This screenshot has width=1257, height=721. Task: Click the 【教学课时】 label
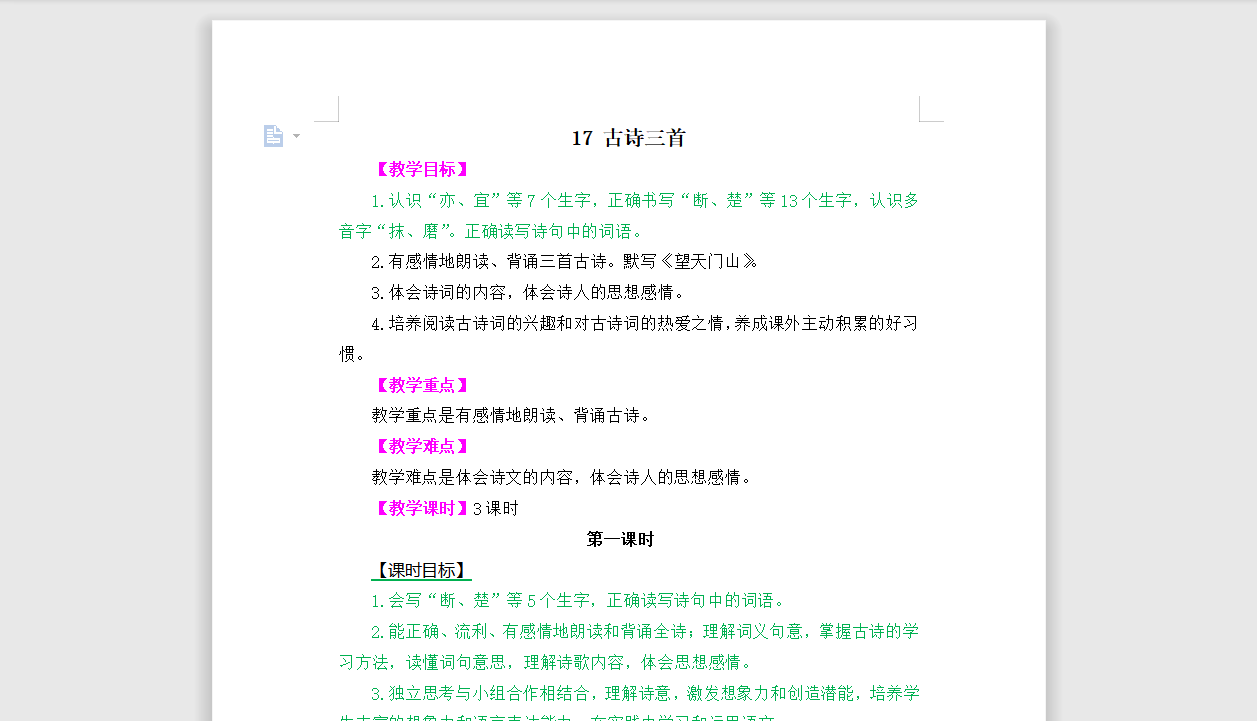tap(421, 508)
